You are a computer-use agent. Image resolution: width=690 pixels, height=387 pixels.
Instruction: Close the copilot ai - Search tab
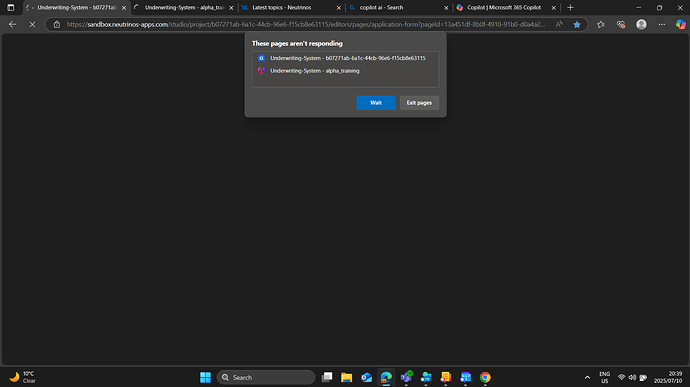(446, 8)
